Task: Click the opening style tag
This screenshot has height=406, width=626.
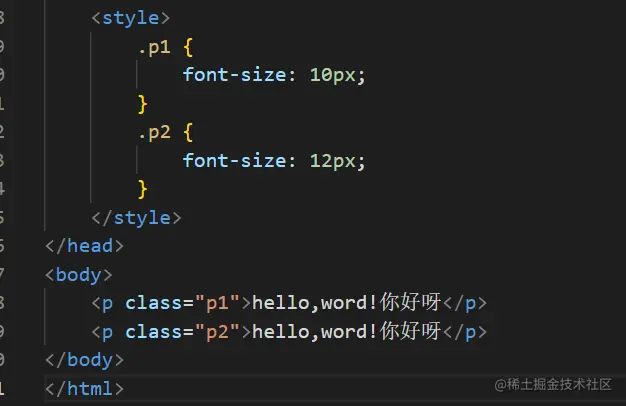Action: pos(131,18)
